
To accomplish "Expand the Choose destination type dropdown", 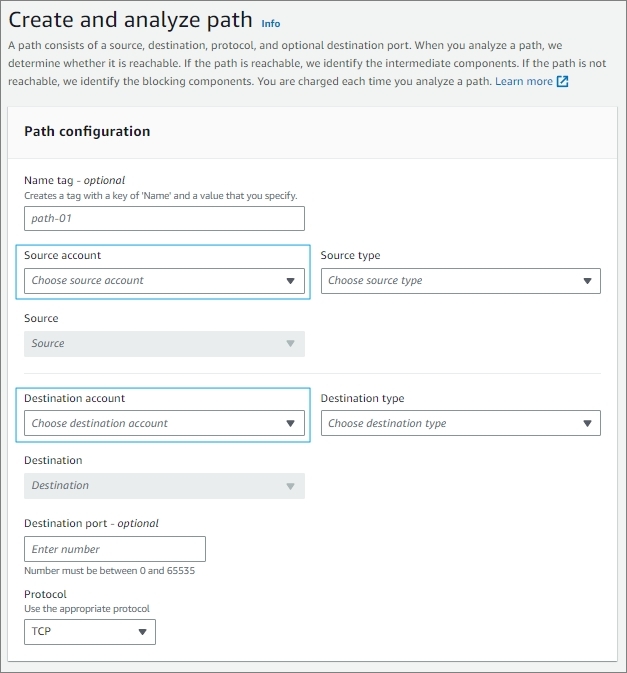I will tap(460, 423).
